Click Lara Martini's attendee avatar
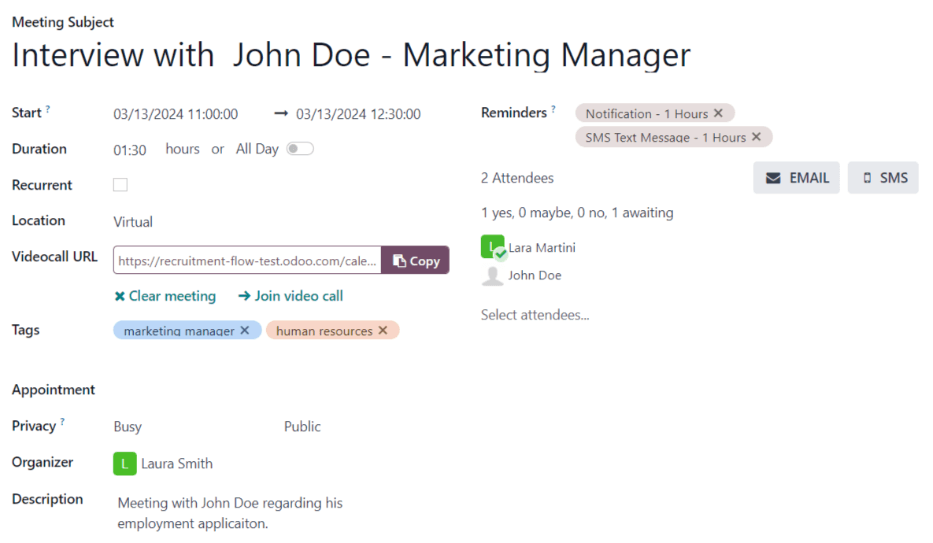Image resolution: width=933 pixels, height=543 pixels. click(x=493, y=247)
